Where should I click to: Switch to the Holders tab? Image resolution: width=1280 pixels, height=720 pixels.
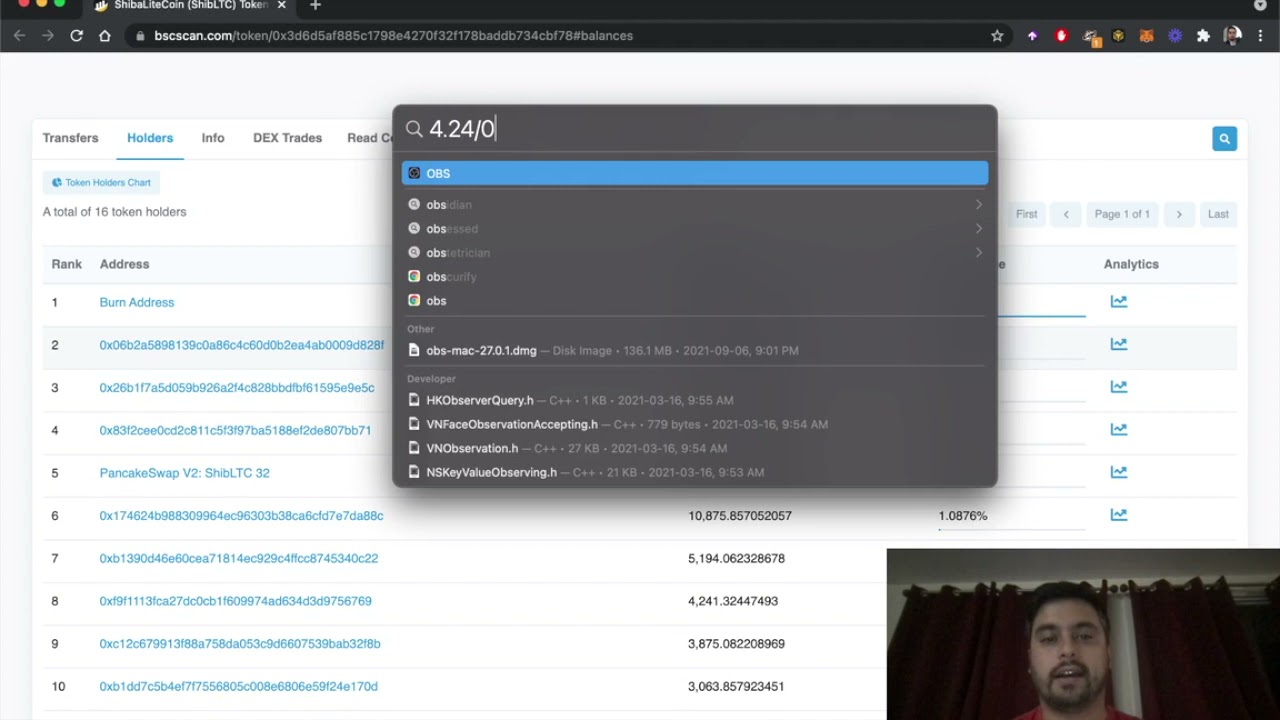[150, 138]
